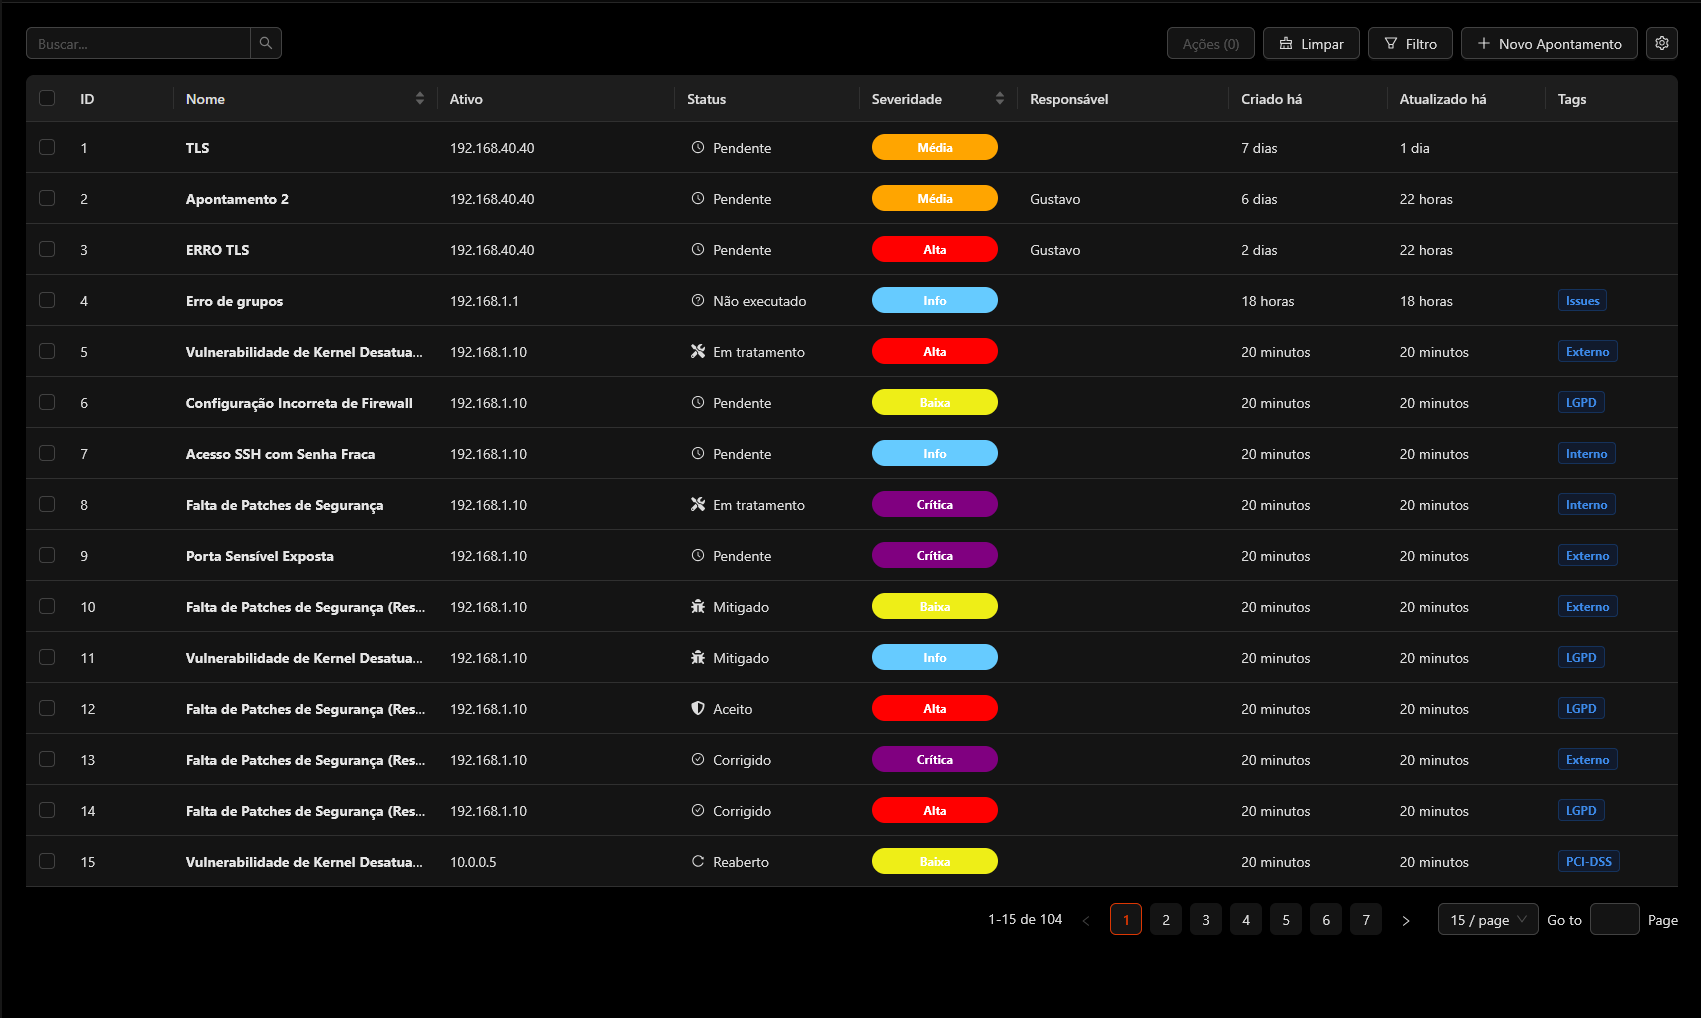Sort by the Severidade column arrows

1000,98
